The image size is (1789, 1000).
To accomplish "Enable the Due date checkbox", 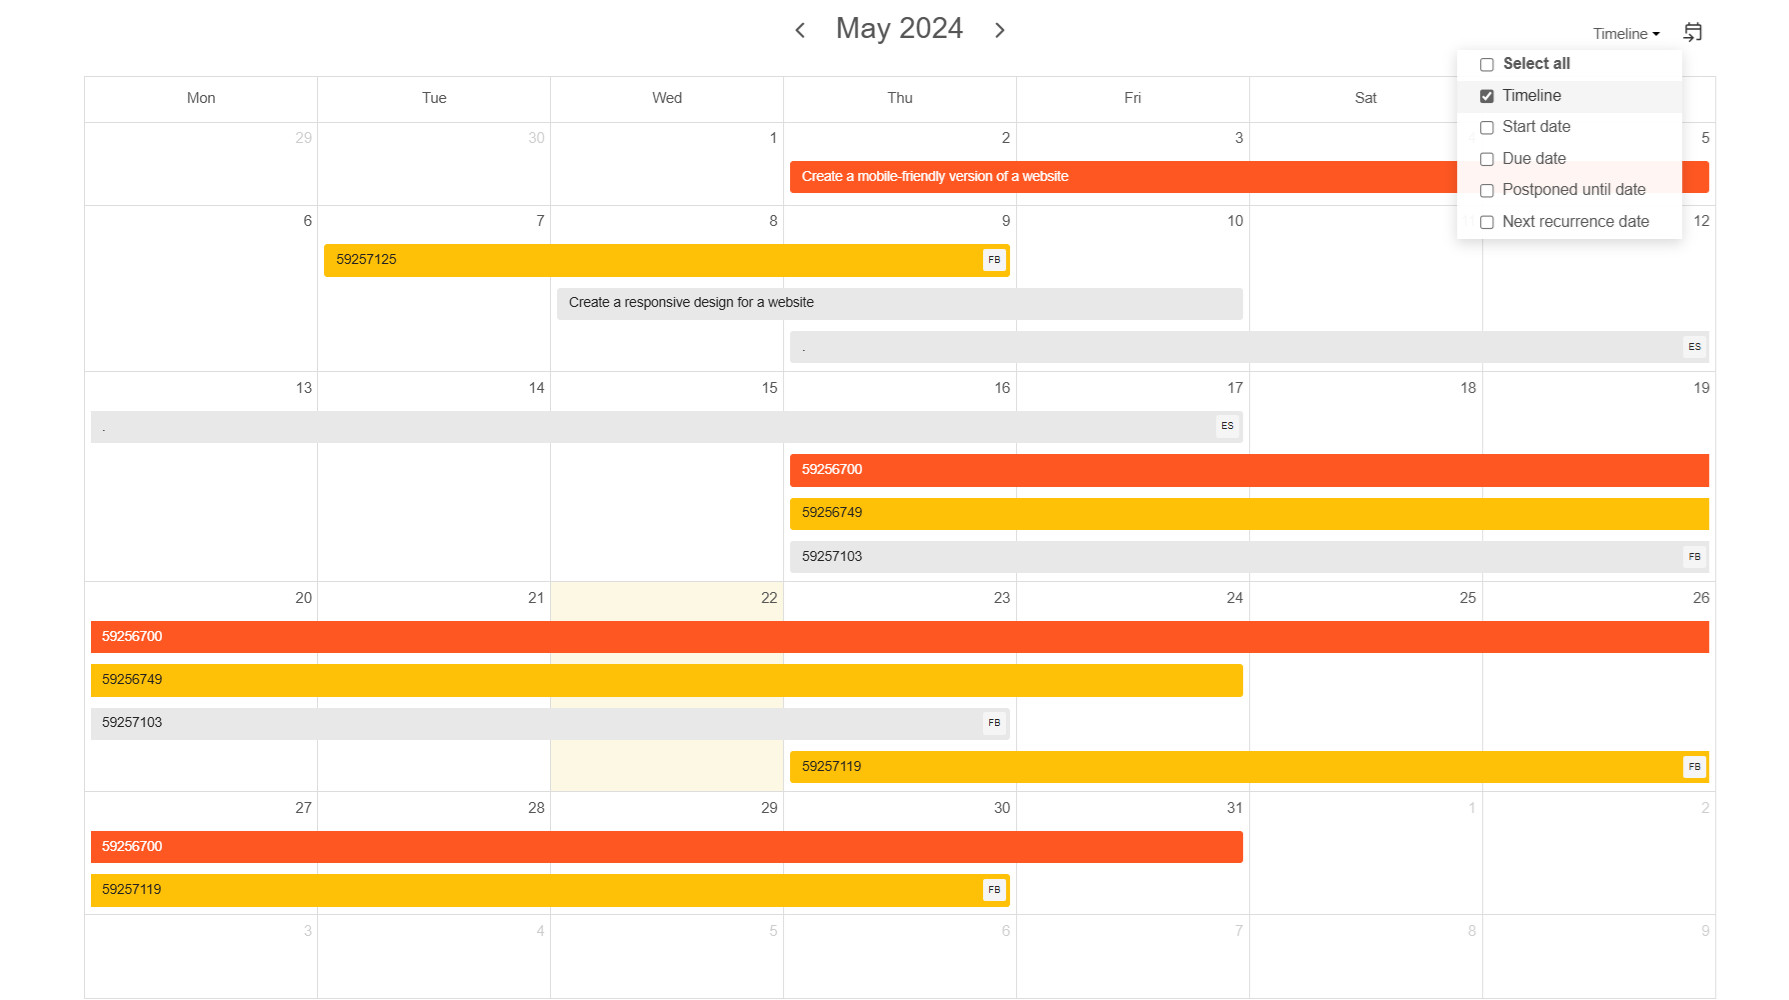I will [1487, 159].
